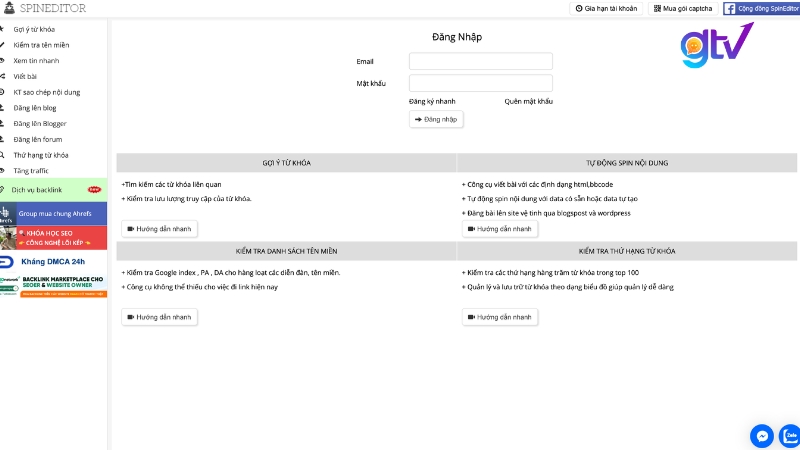Click text Kiểm tra lưu lượng truy cập

pos(186,198)
